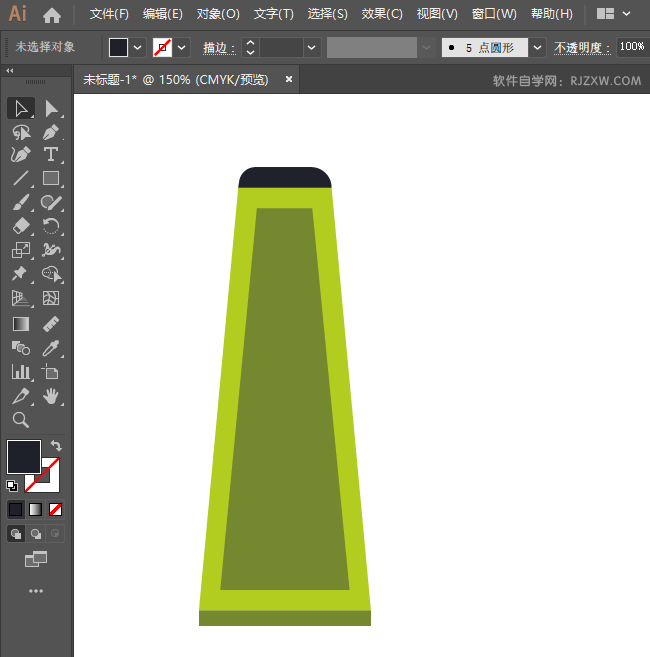Screen dimensions: 650x657
Task: Select the Pen tool
Action: tap(51, 131)
